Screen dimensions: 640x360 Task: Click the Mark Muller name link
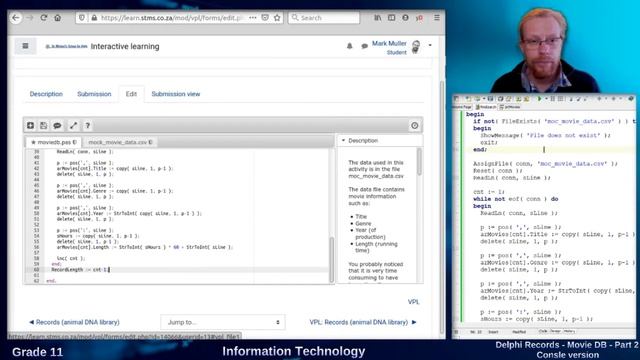point(389,43)
